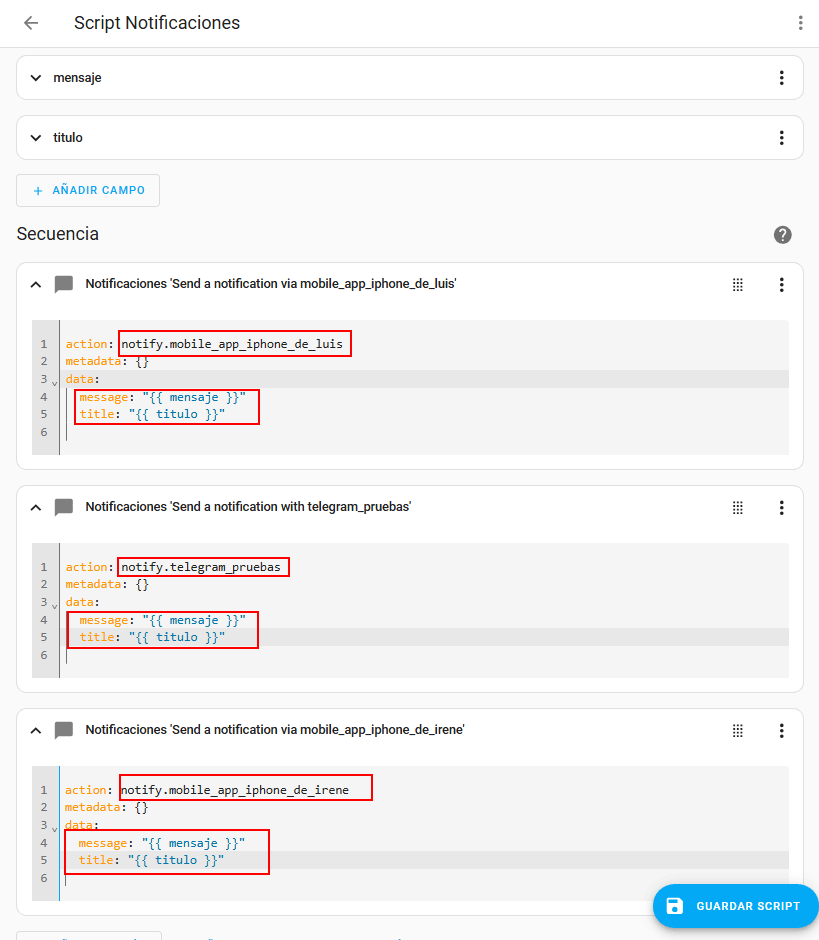The width and height of the screenshot is (819, 940).
Task: Open three-dot menu of iphone_de_luis action
Action: [781, 285]
